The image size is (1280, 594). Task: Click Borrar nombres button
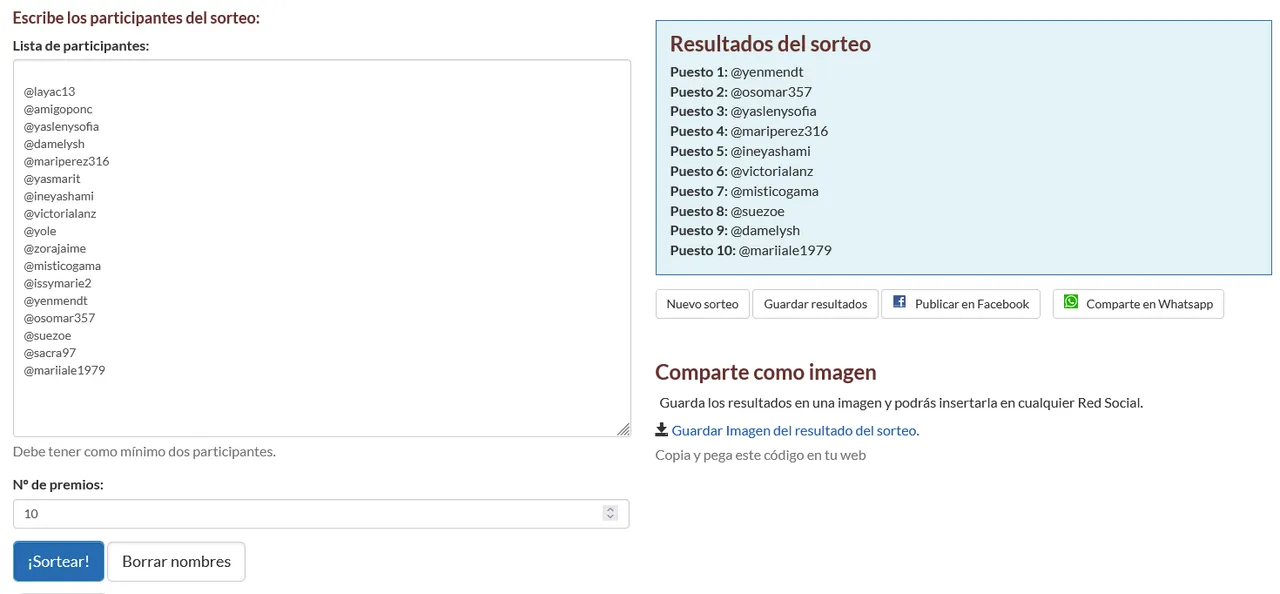[x=176, y=562]
